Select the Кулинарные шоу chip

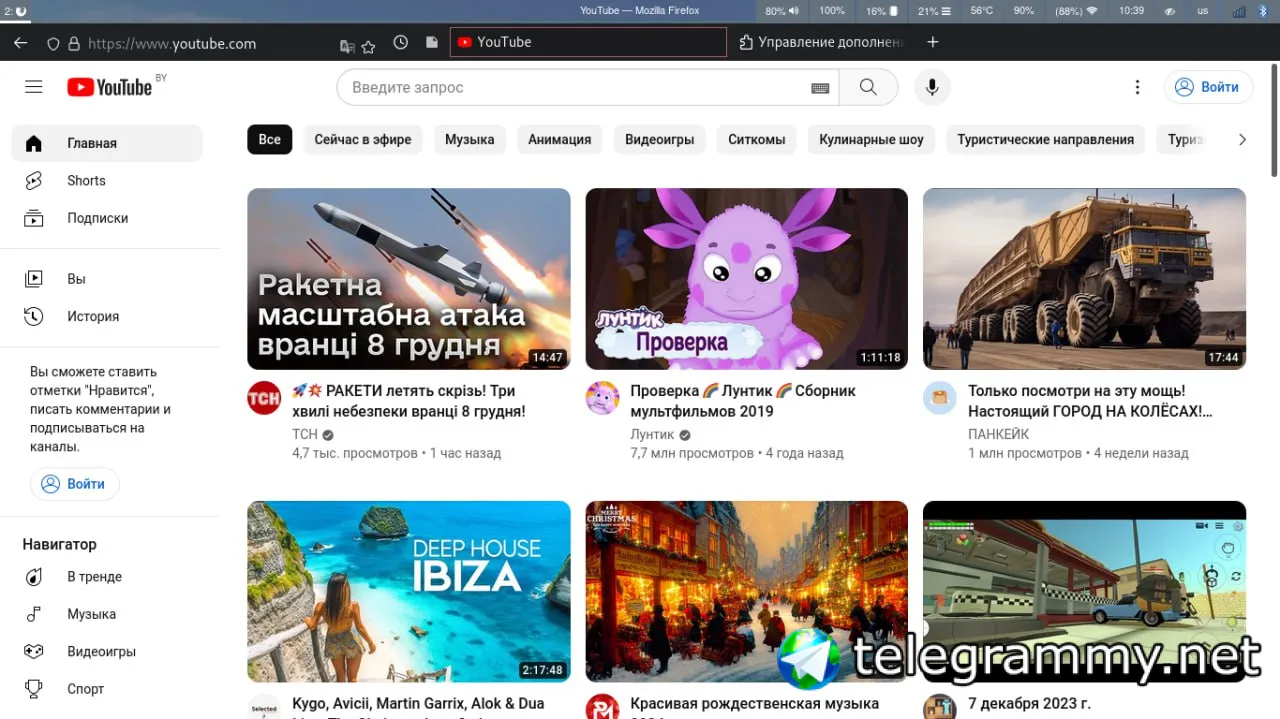click(x=872, y=139)
